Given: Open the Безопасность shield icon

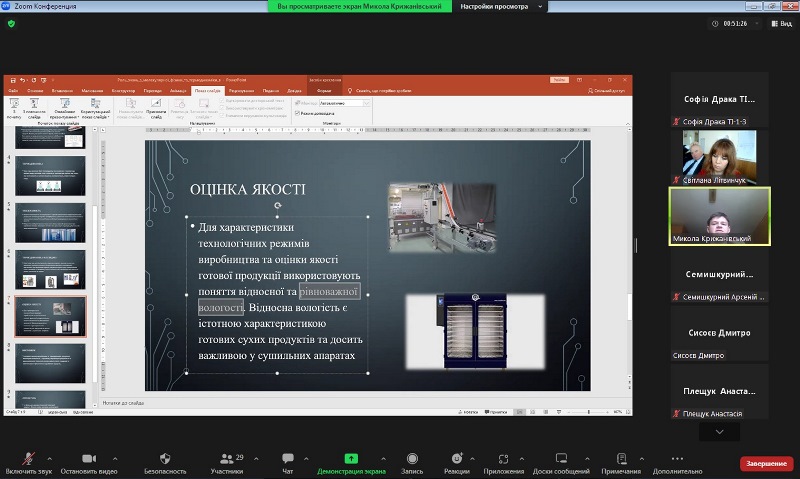Looking at the screenshot, I should 165,457.
